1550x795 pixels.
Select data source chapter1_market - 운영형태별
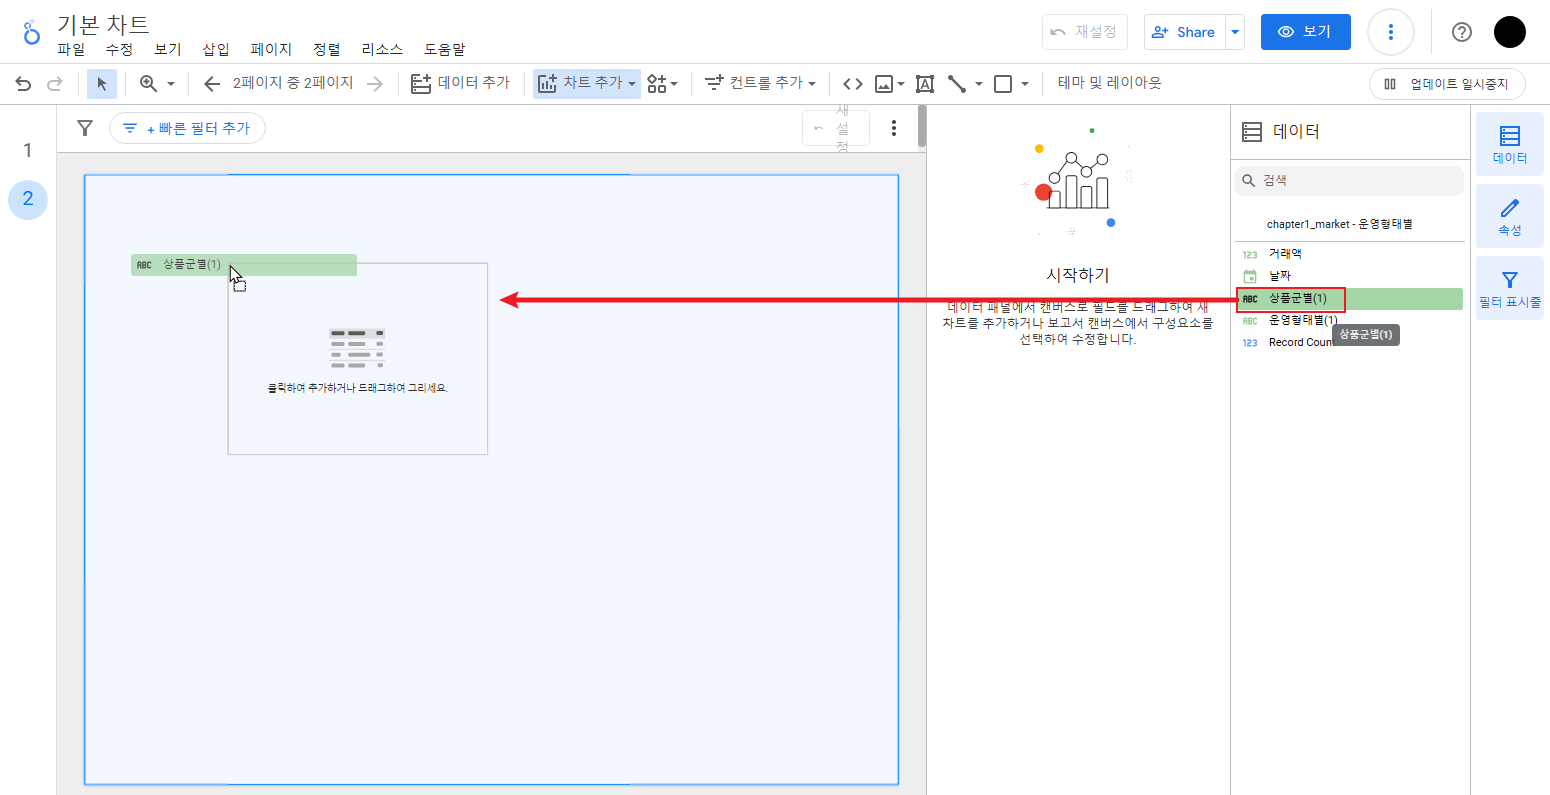tap(1339, 224)
